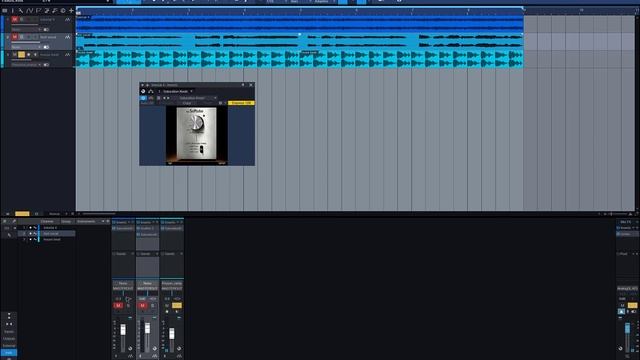This screenshot has height=360, width=640.
Task: Hide second channel via its visibility dot
Action: click(x=30, y=233)
